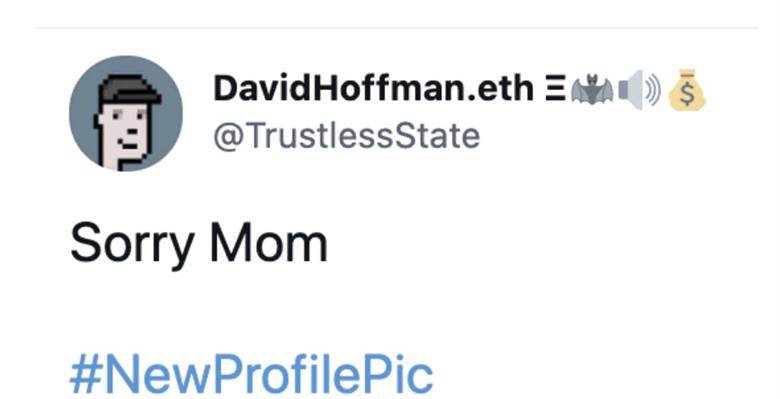Click the pixel hat on the avatar
The width and height of the screenshot is (780, 399).
pos(129,90)
